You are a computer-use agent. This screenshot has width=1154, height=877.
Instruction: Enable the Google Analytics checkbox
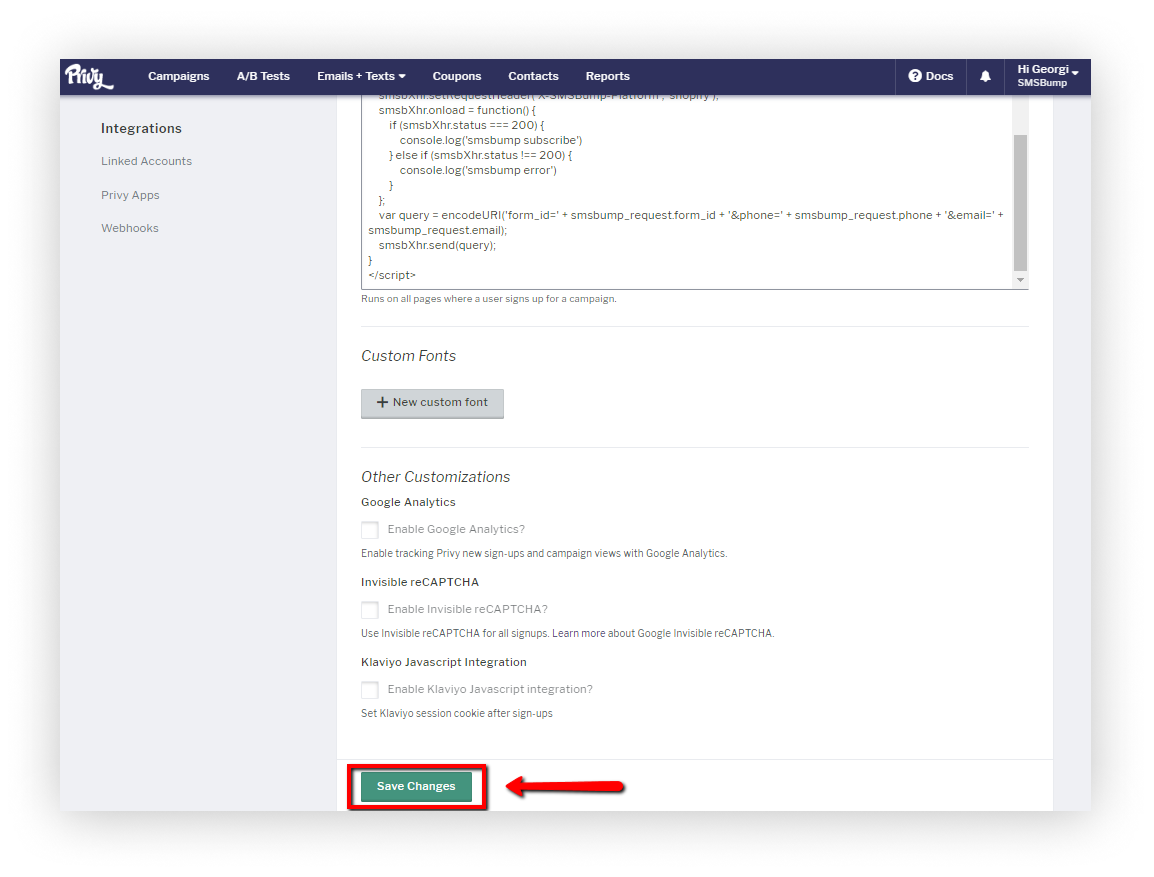point(370,530)
